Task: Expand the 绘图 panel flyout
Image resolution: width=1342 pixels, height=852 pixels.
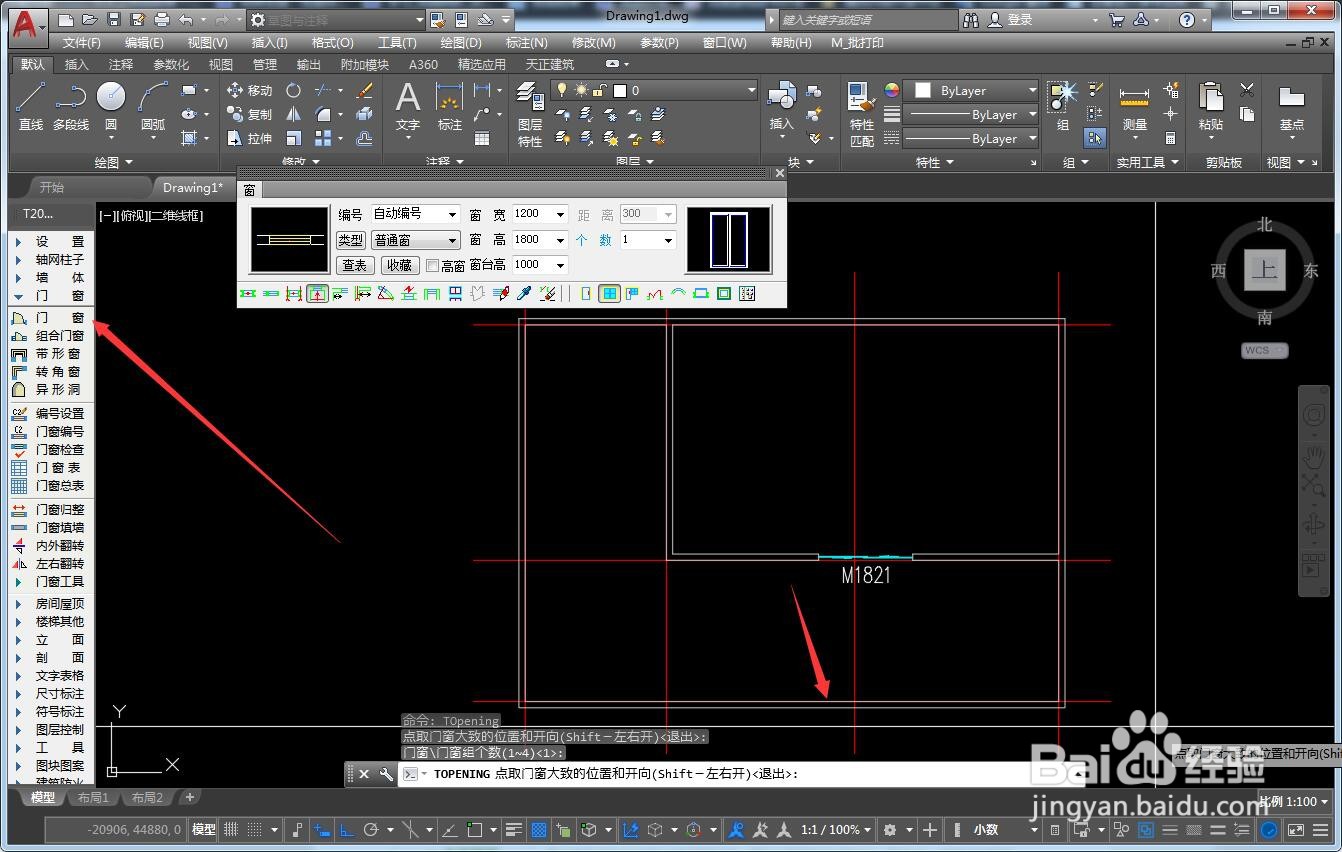Action: pyautogui.click(x=114, y=162)
